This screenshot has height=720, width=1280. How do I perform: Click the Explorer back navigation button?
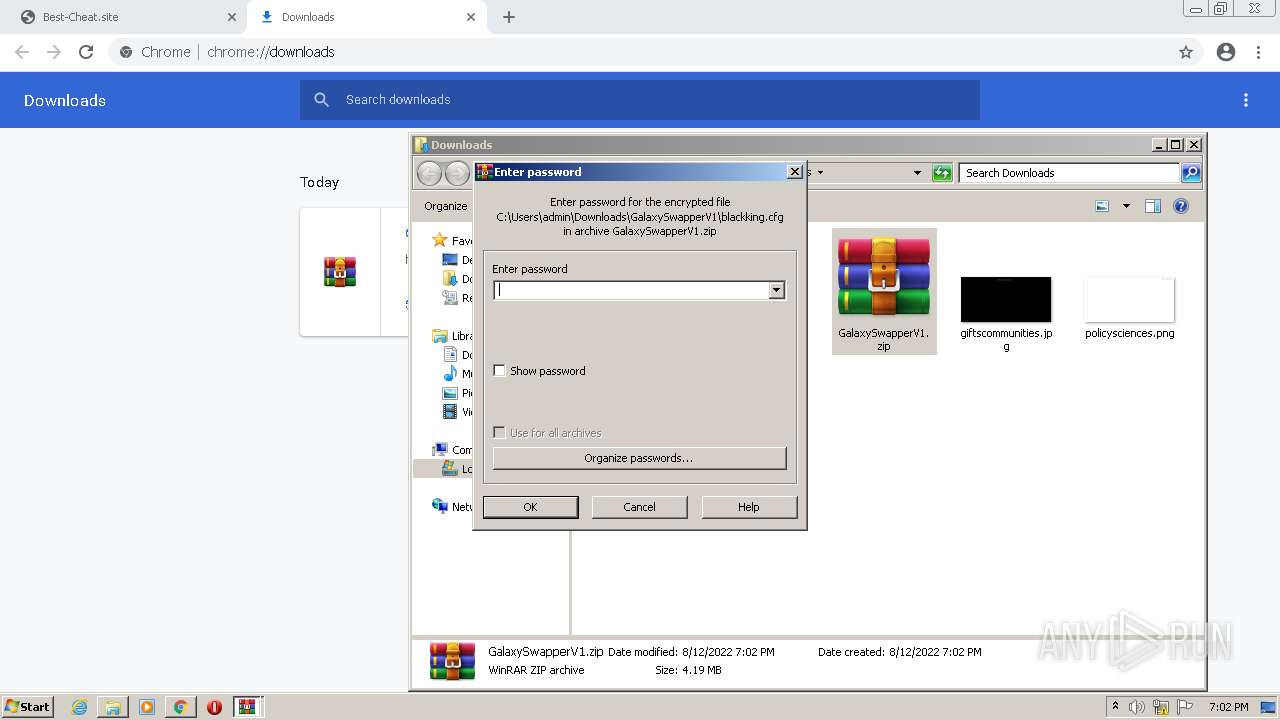429,173
